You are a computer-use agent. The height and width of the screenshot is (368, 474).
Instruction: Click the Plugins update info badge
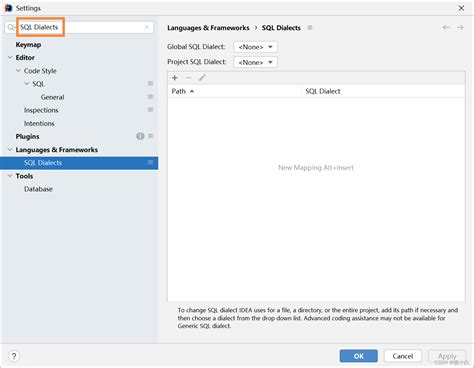point(140,136)
